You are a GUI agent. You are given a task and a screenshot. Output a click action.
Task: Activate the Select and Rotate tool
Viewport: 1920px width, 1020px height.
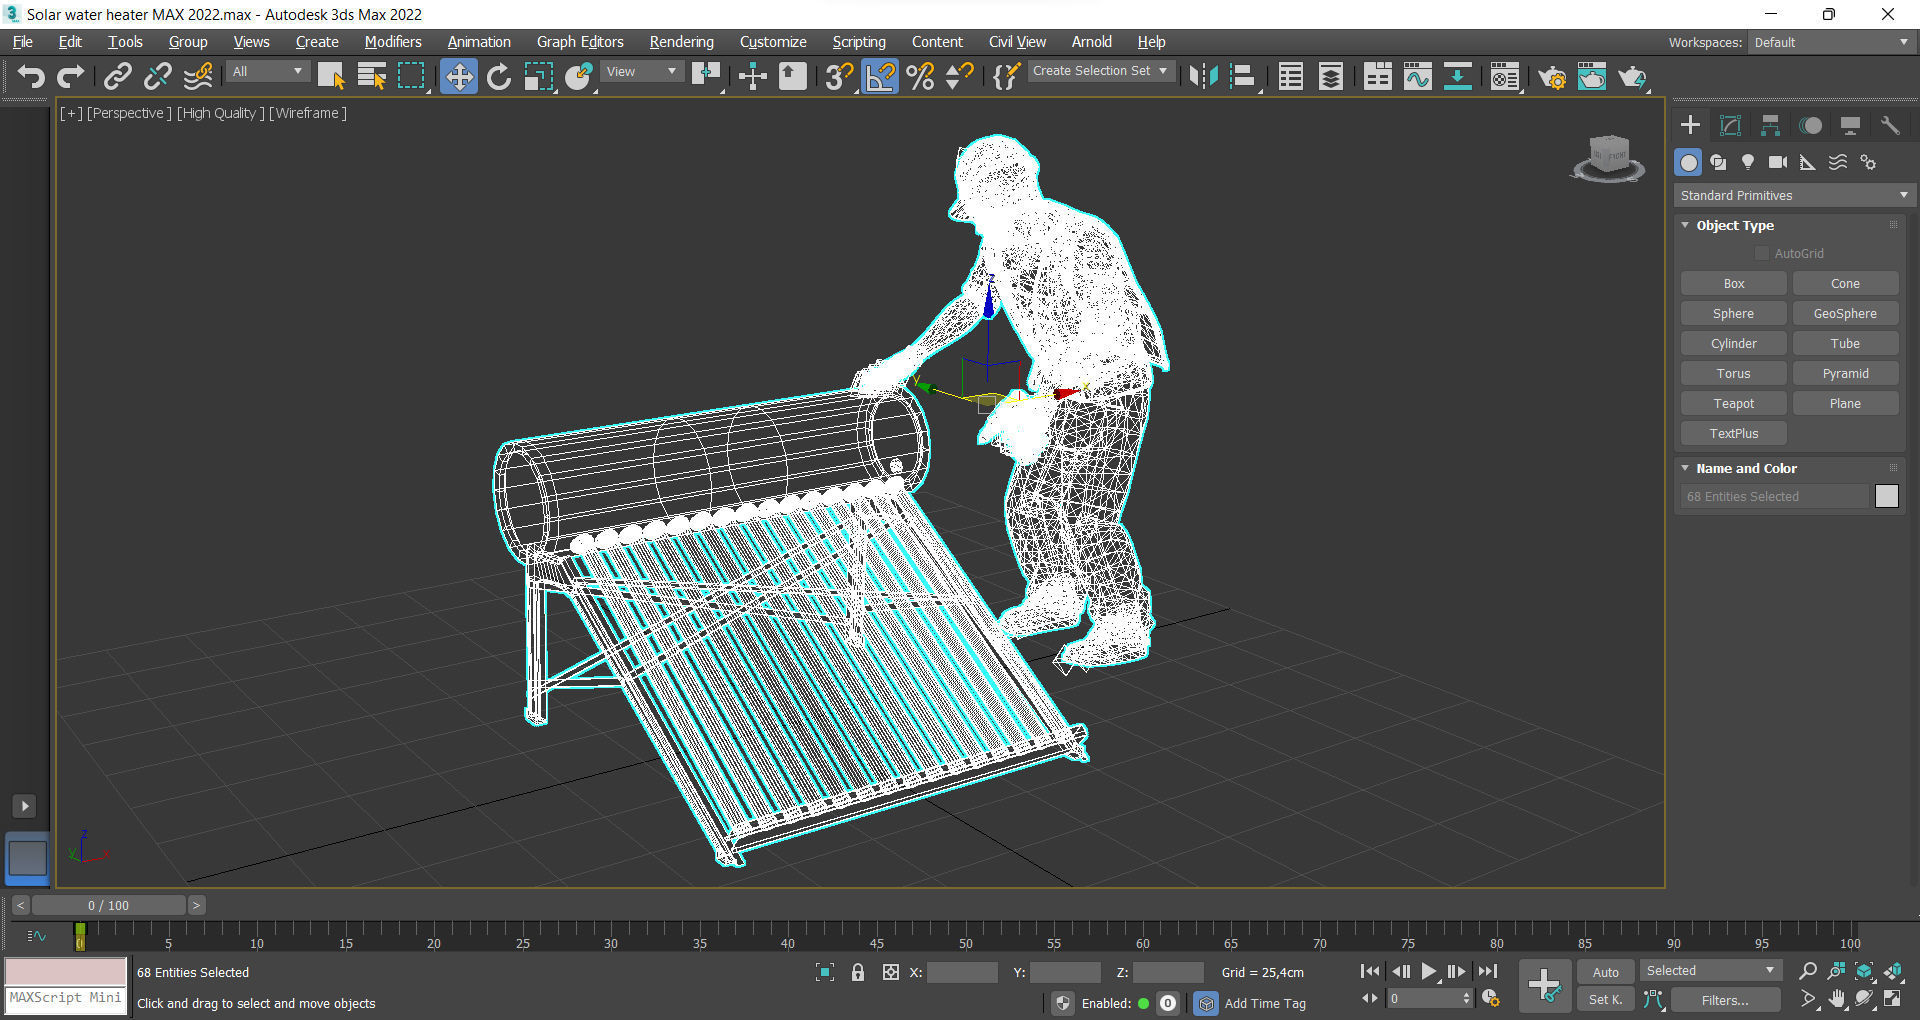(x=499, y=76)
